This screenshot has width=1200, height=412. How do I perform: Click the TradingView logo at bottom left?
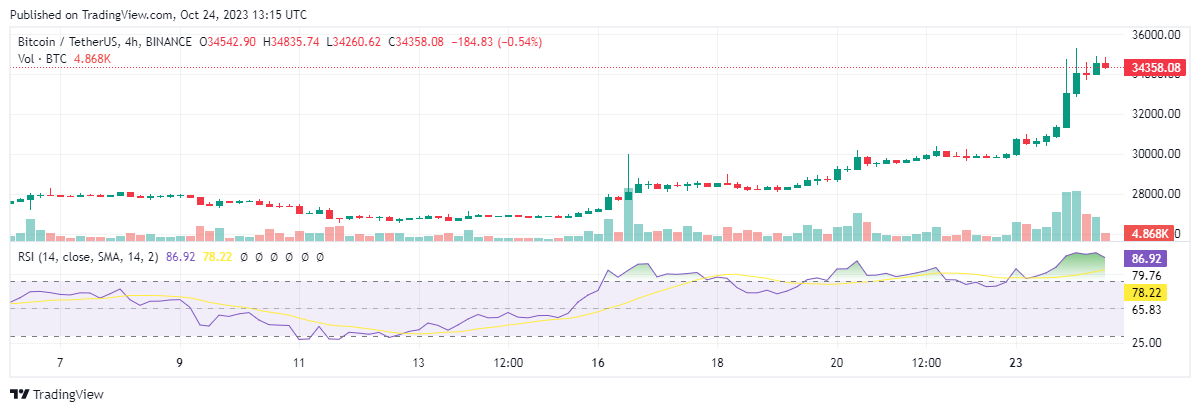pyautogui.click(x=56, y=394)
